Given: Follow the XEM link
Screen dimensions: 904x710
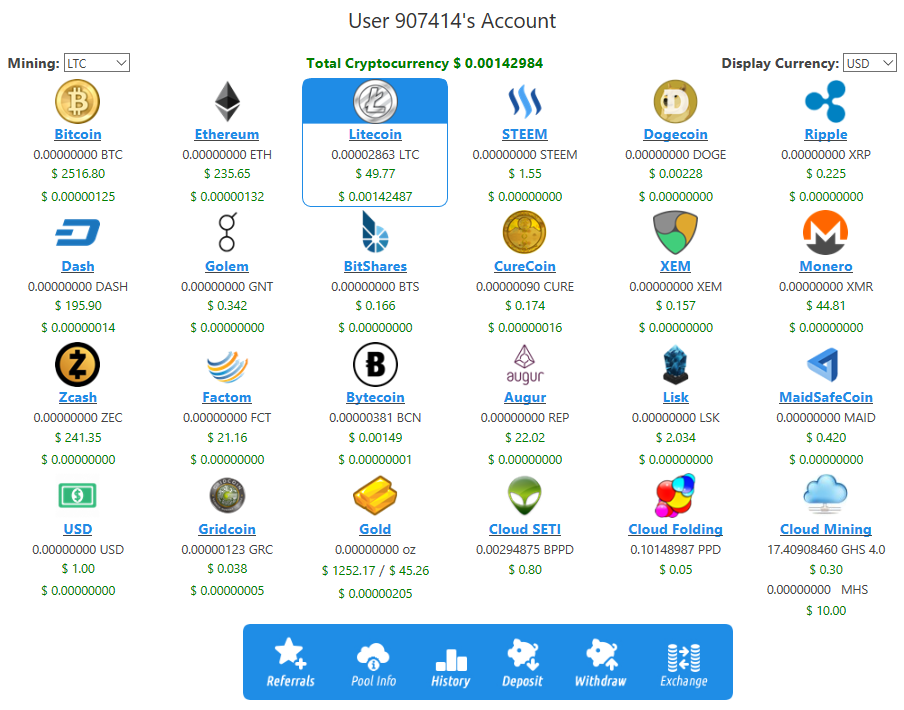Looking at the screenshot, I should [x=675, y=266].
